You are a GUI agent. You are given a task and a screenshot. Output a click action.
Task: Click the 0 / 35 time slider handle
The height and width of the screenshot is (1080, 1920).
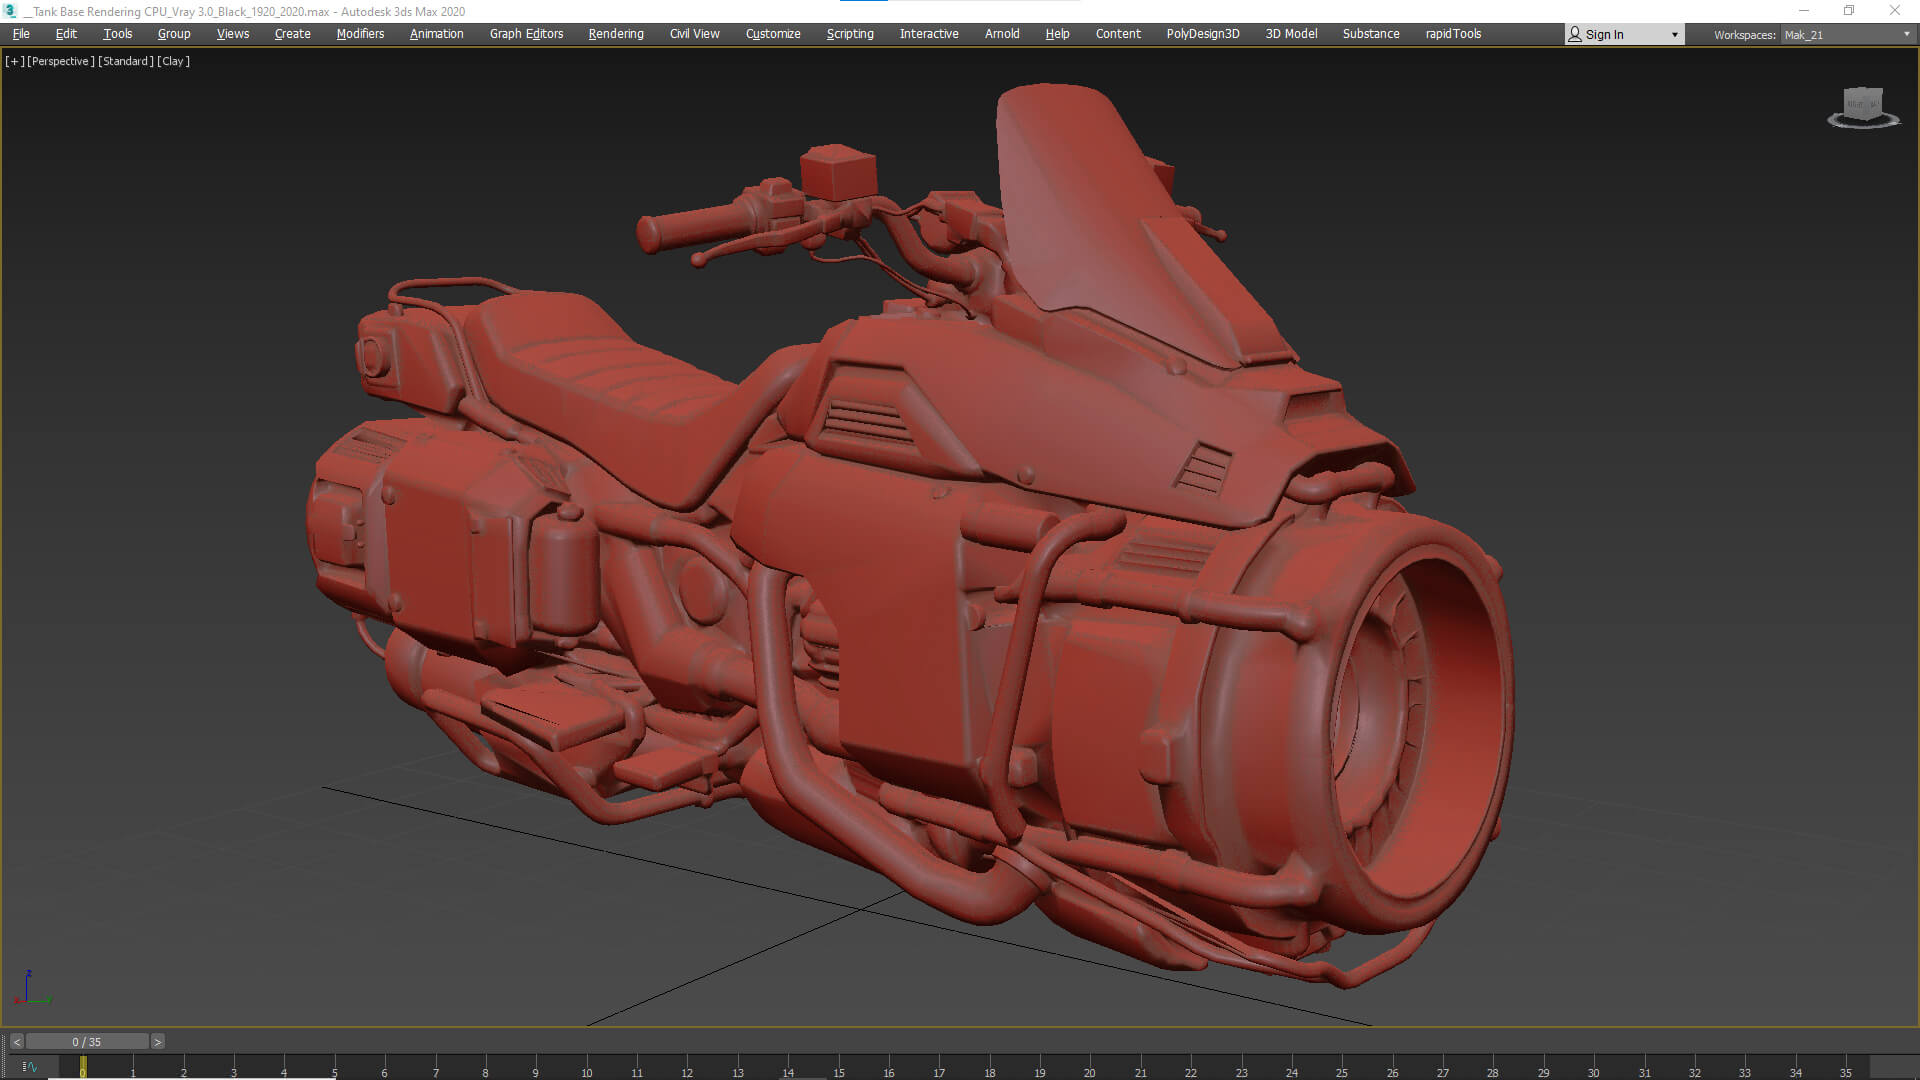coord(87,1042)
